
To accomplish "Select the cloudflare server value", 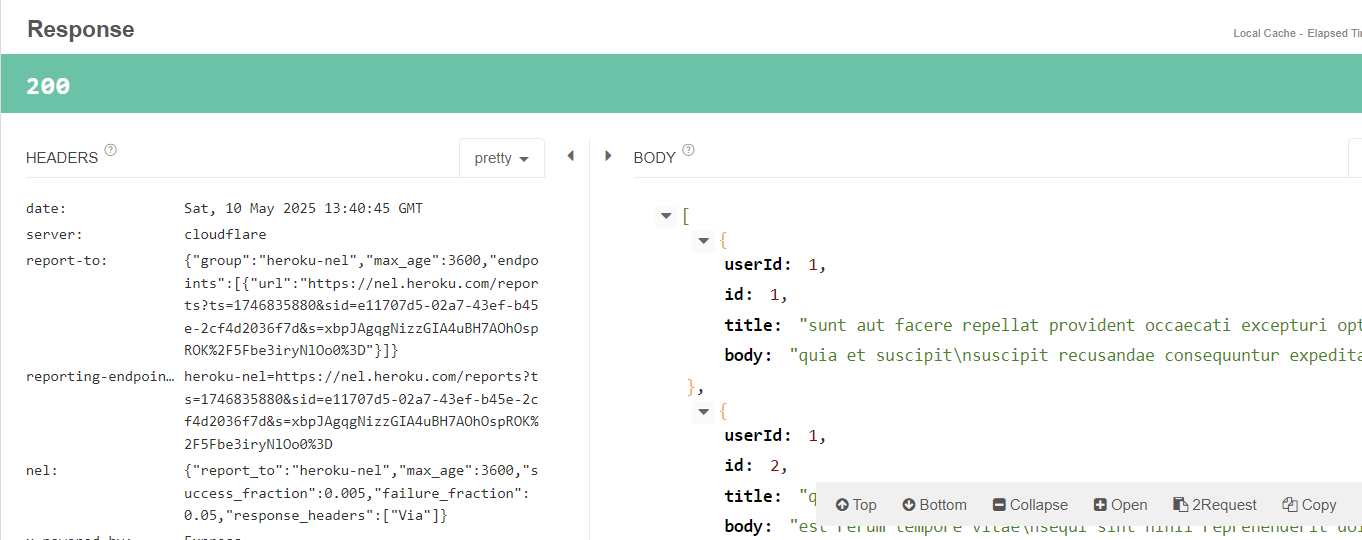I will pos(225,235).
